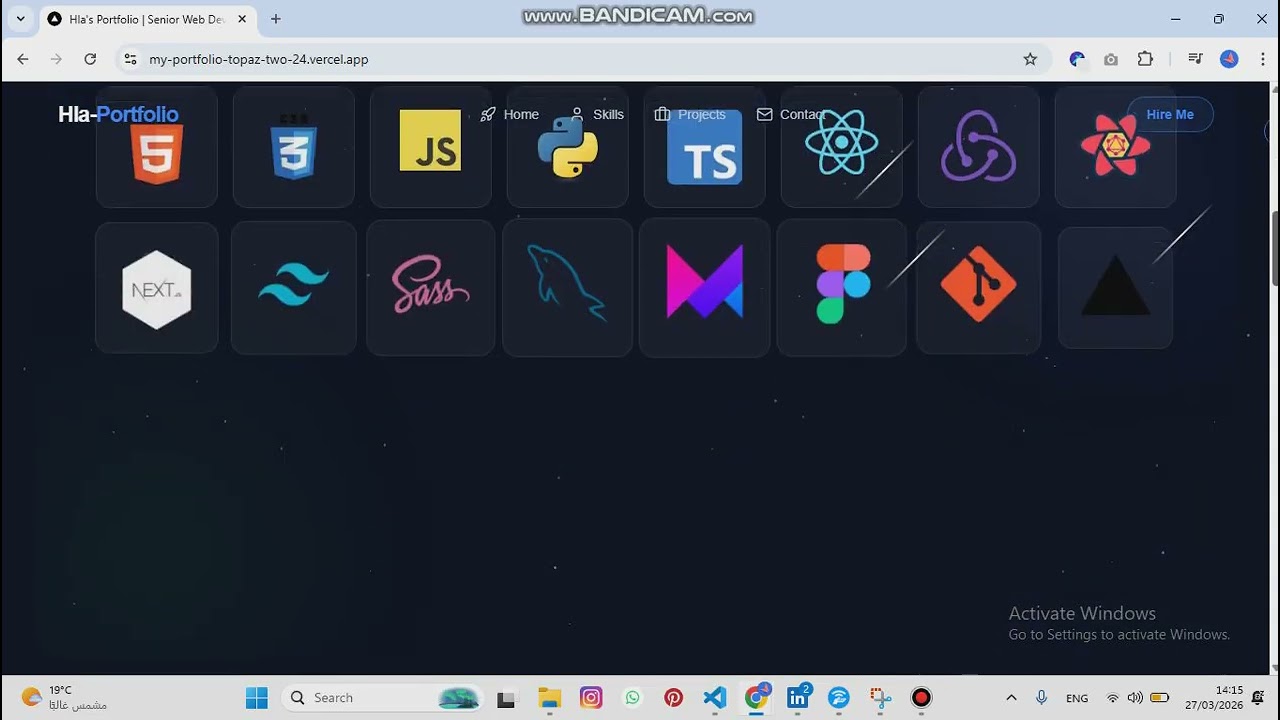Open LinkedIn from the taskbar

pos(798,697)
